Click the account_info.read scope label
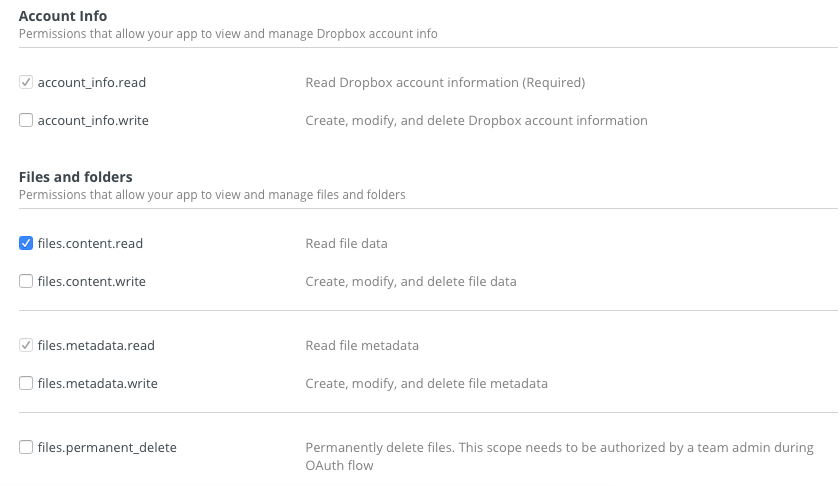 [x=91, y=83]
